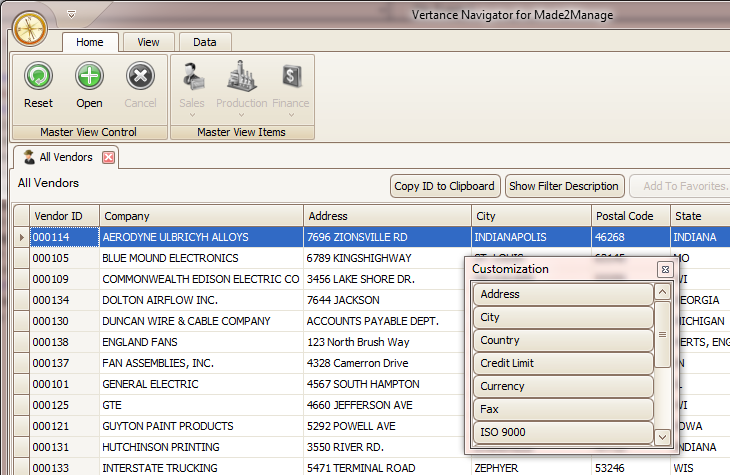Select Fax field in Customization list

pos(563,409)
